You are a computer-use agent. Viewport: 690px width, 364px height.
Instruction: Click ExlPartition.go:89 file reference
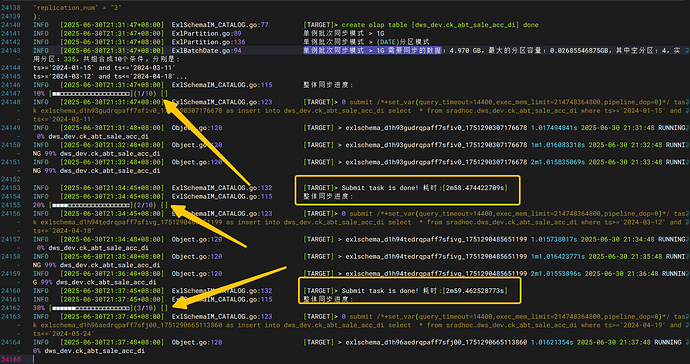pyautogui.click(x=206, y=33)
